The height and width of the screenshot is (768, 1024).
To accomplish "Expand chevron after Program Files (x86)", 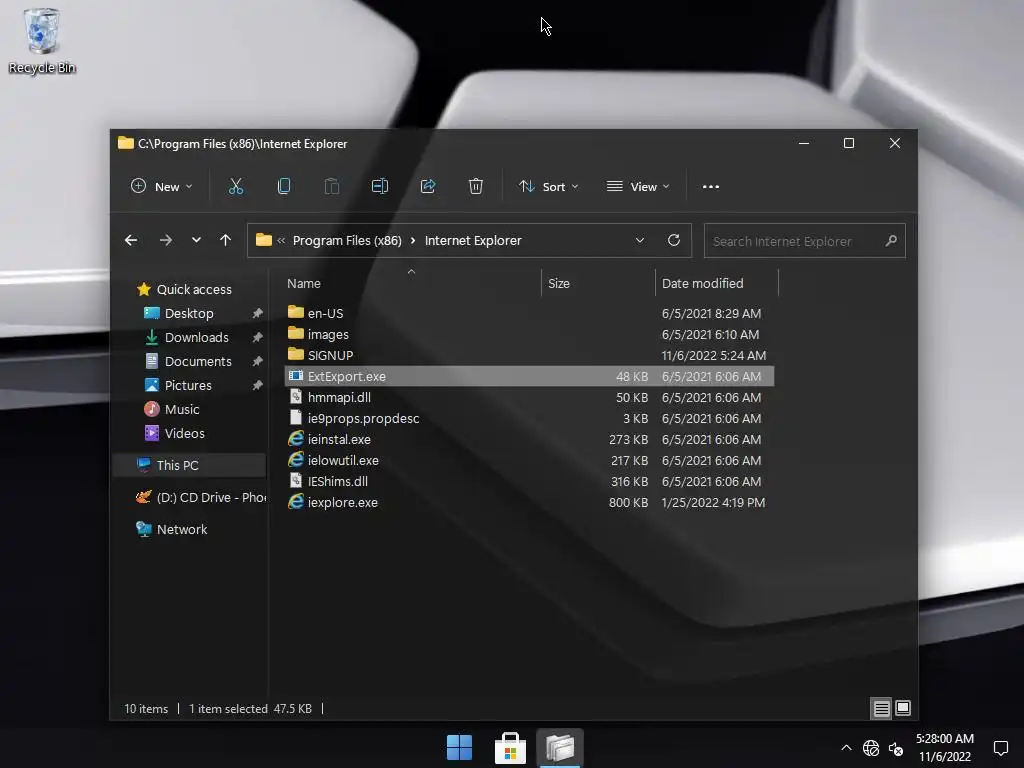I will pyautogui.click(x=413, y=241).
